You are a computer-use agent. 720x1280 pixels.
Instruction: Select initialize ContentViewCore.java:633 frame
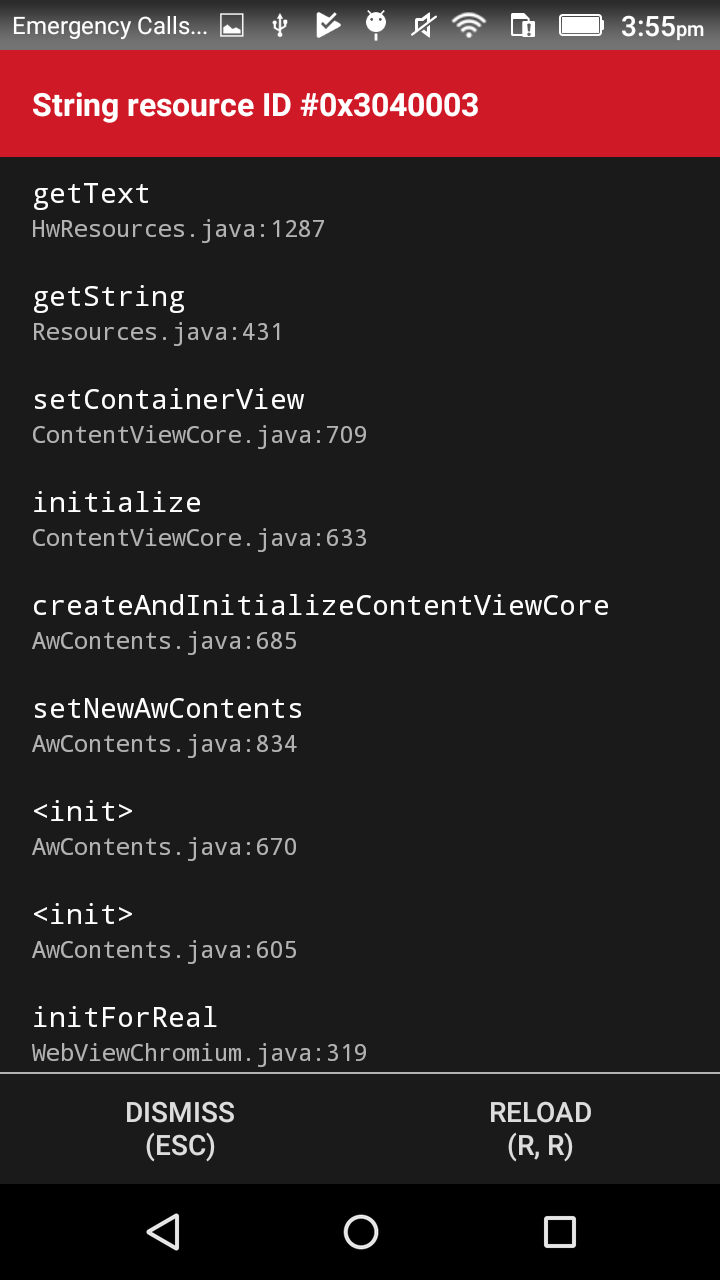click(x=360, y=519)
